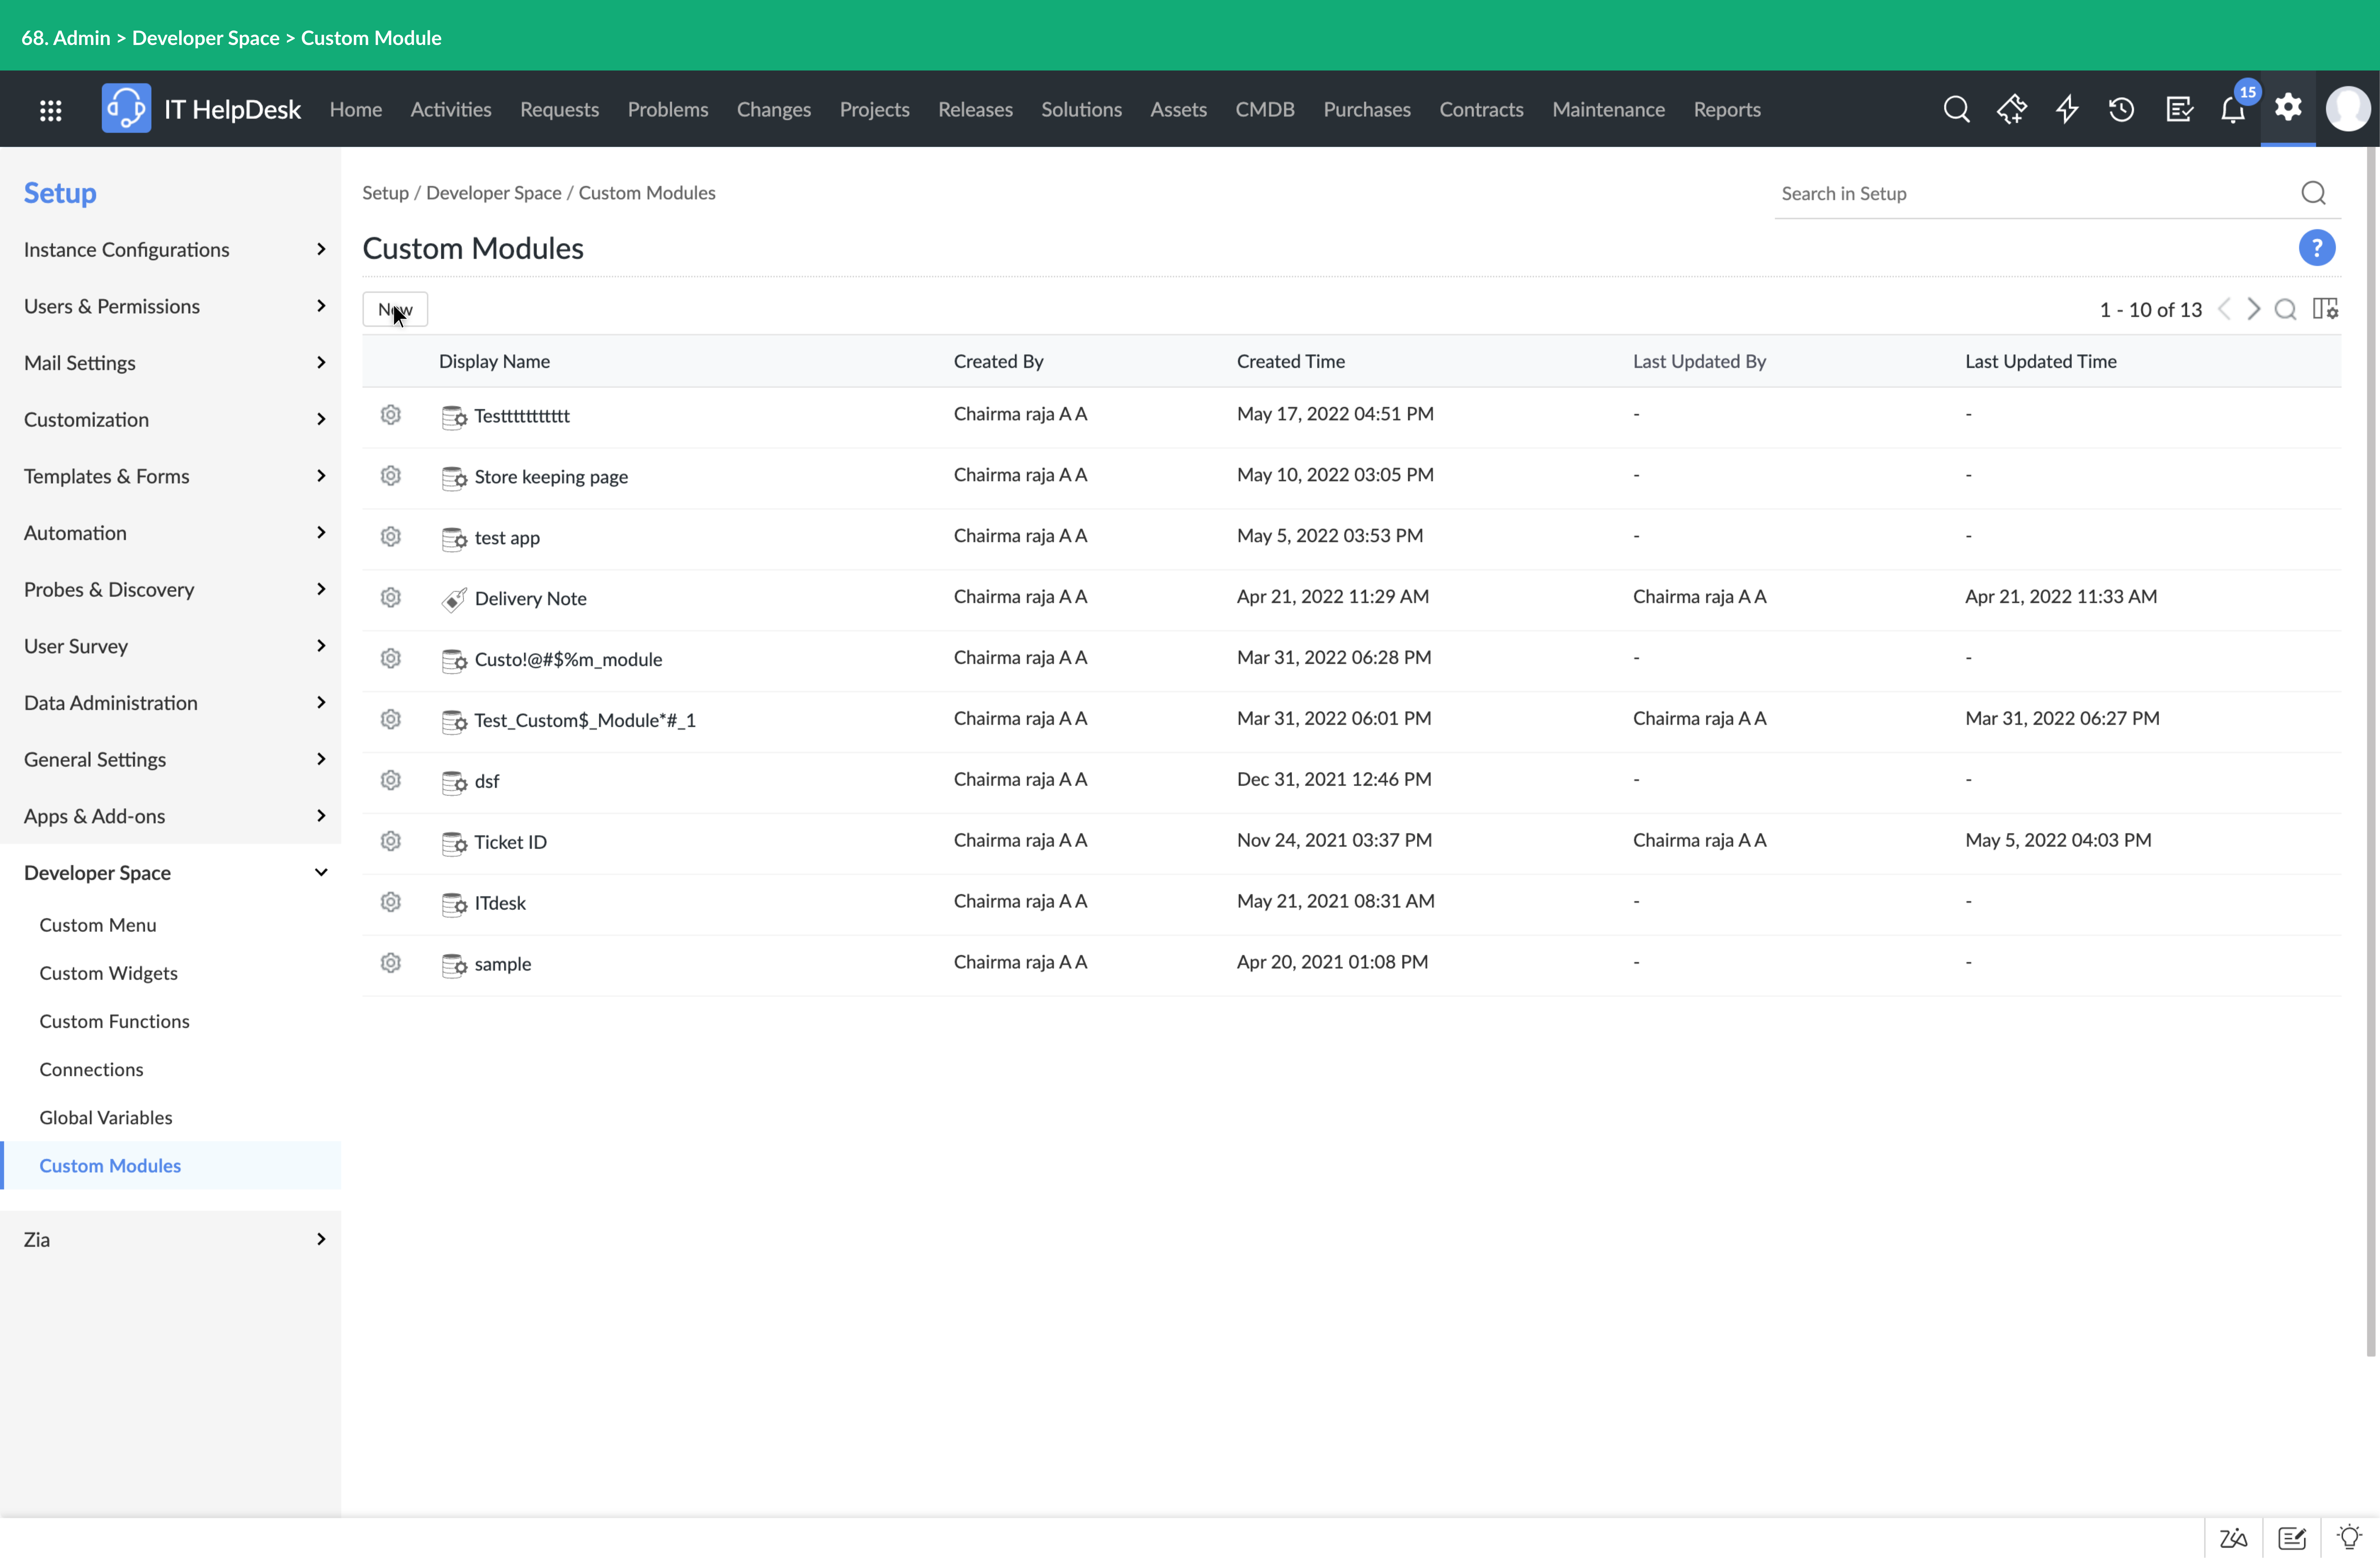Sort by Display Name column header
This screenshot has height=1558, width=2380.
[x=494, y=361]
